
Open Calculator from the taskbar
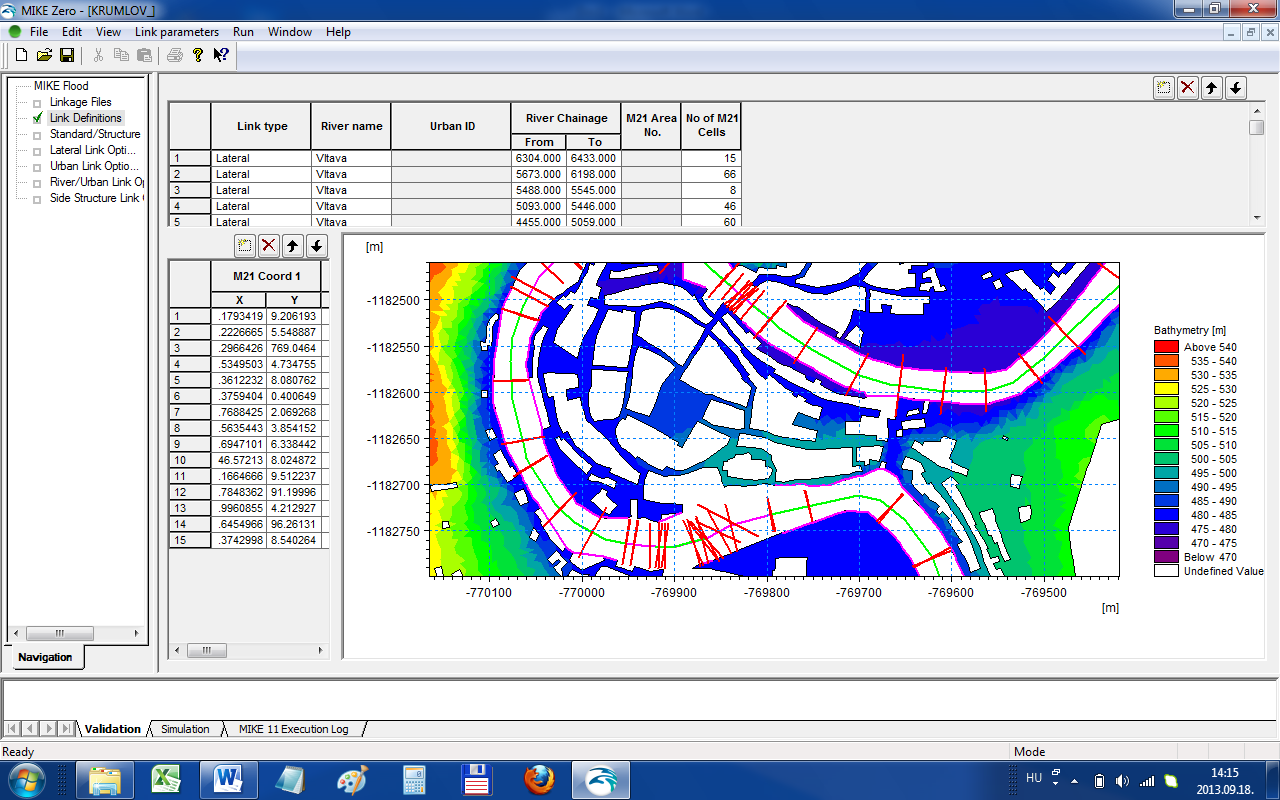point(414,779)
